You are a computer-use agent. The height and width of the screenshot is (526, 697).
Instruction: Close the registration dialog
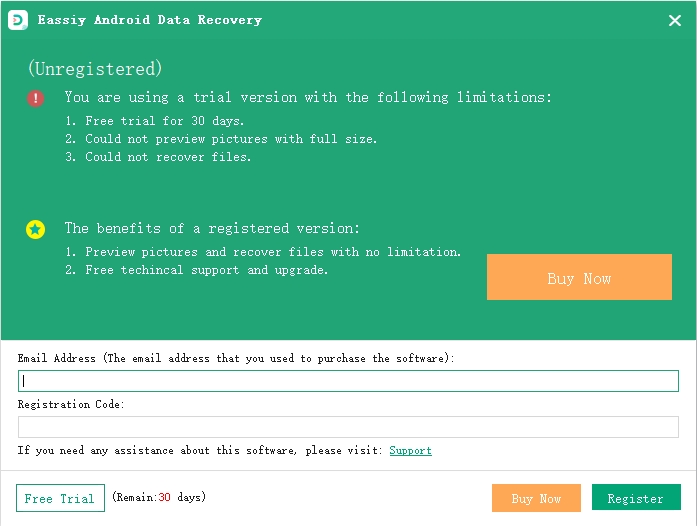[674, 20]
